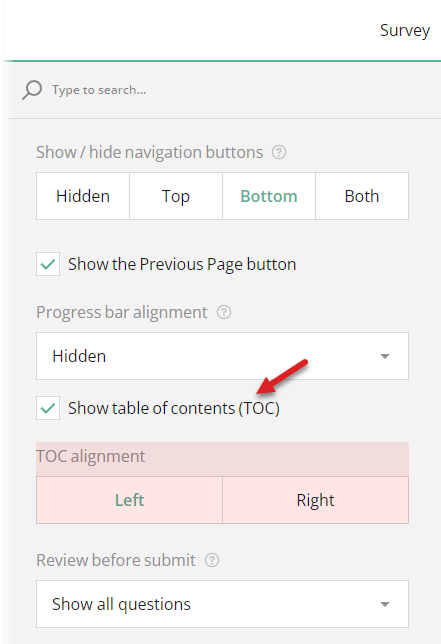
Task: Click the Show the Previous Page button label
Action: click(x=182, y=264)
